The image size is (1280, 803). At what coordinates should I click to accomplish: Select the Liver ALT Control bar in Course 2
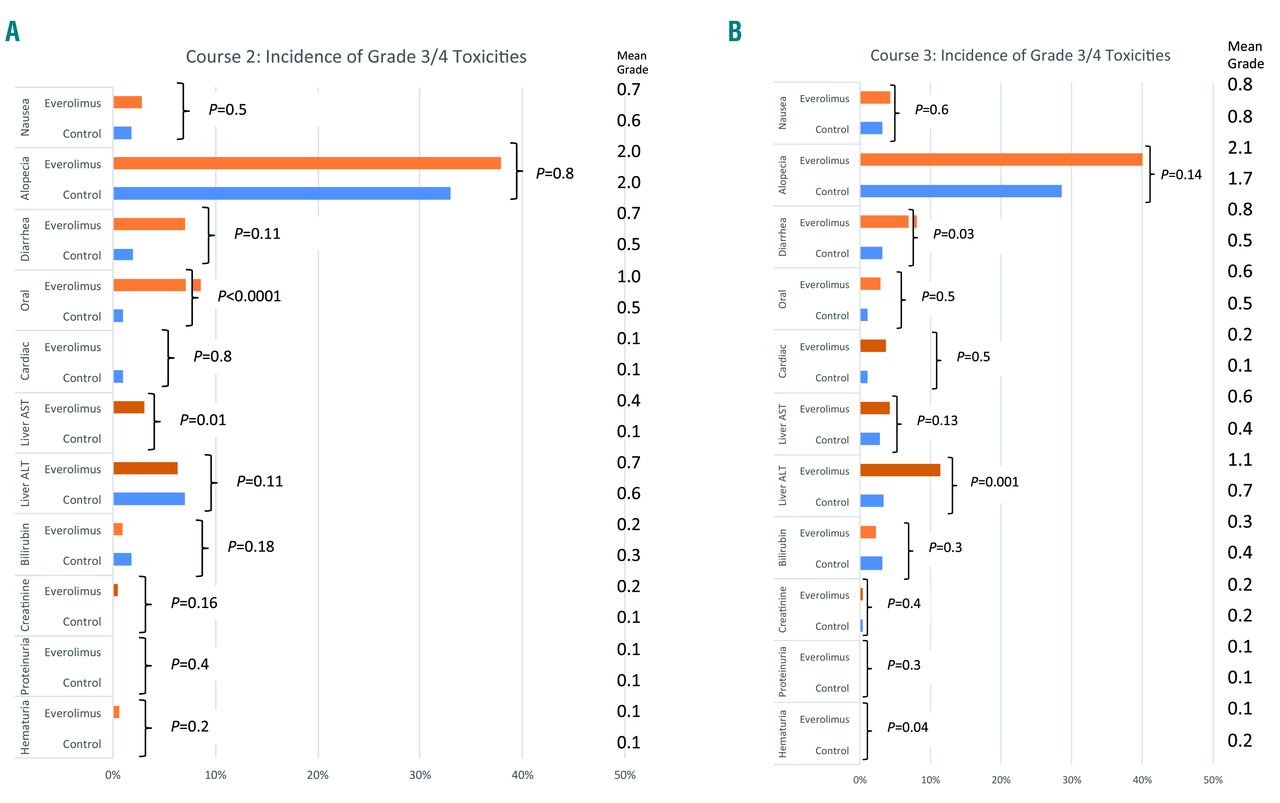point(149,499)
